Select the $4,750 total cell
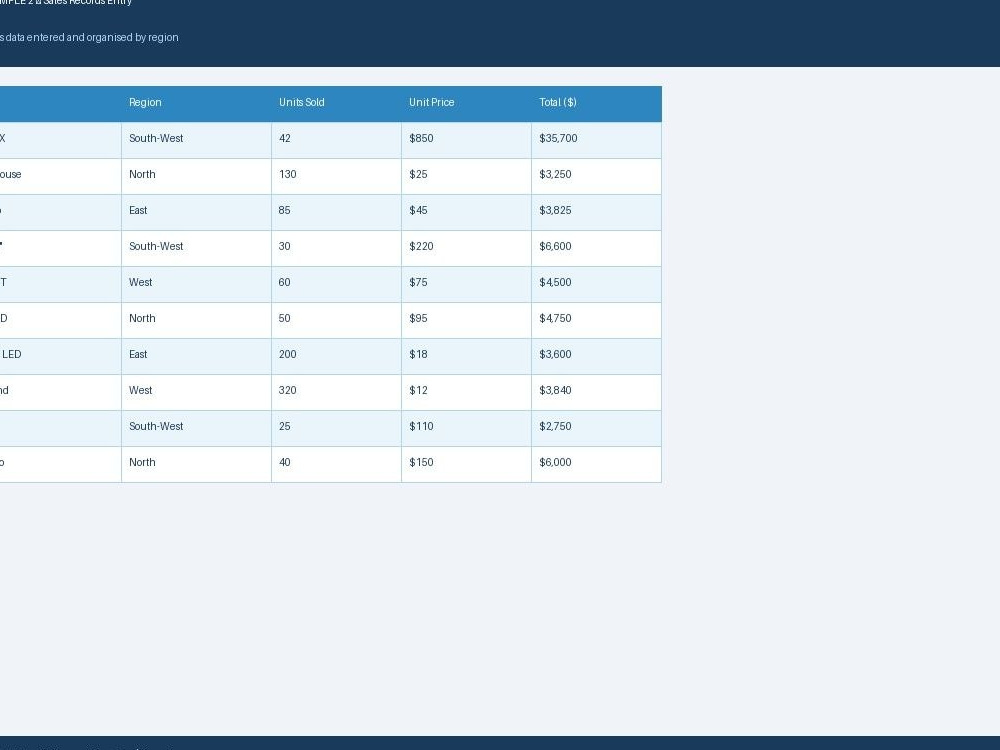The height and width of the screenshot is (750, 1000). coord(597,320)
